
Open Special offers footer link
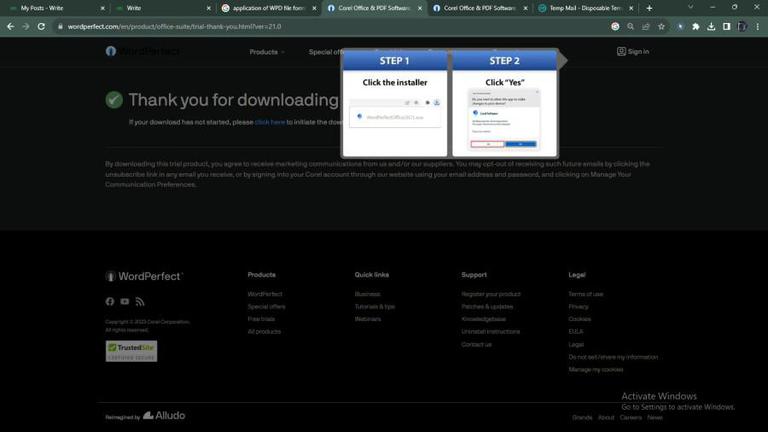point(266,307)
